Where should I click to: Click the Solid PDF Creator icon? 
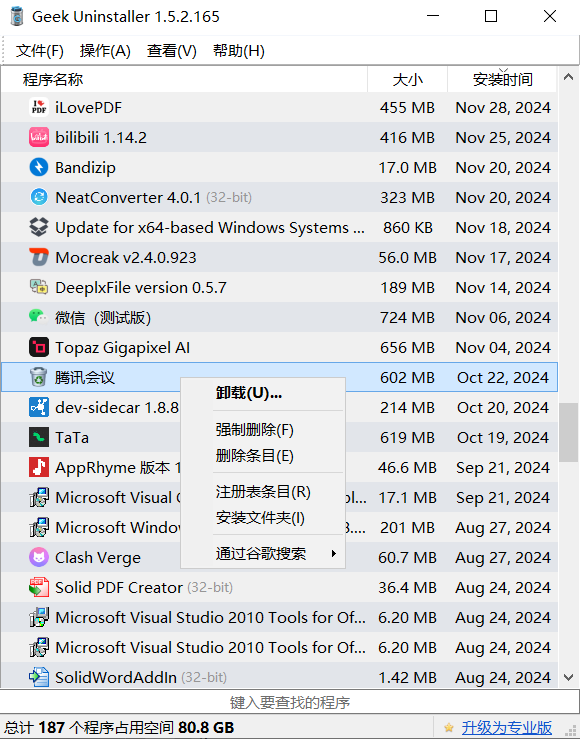pos(39,587)
